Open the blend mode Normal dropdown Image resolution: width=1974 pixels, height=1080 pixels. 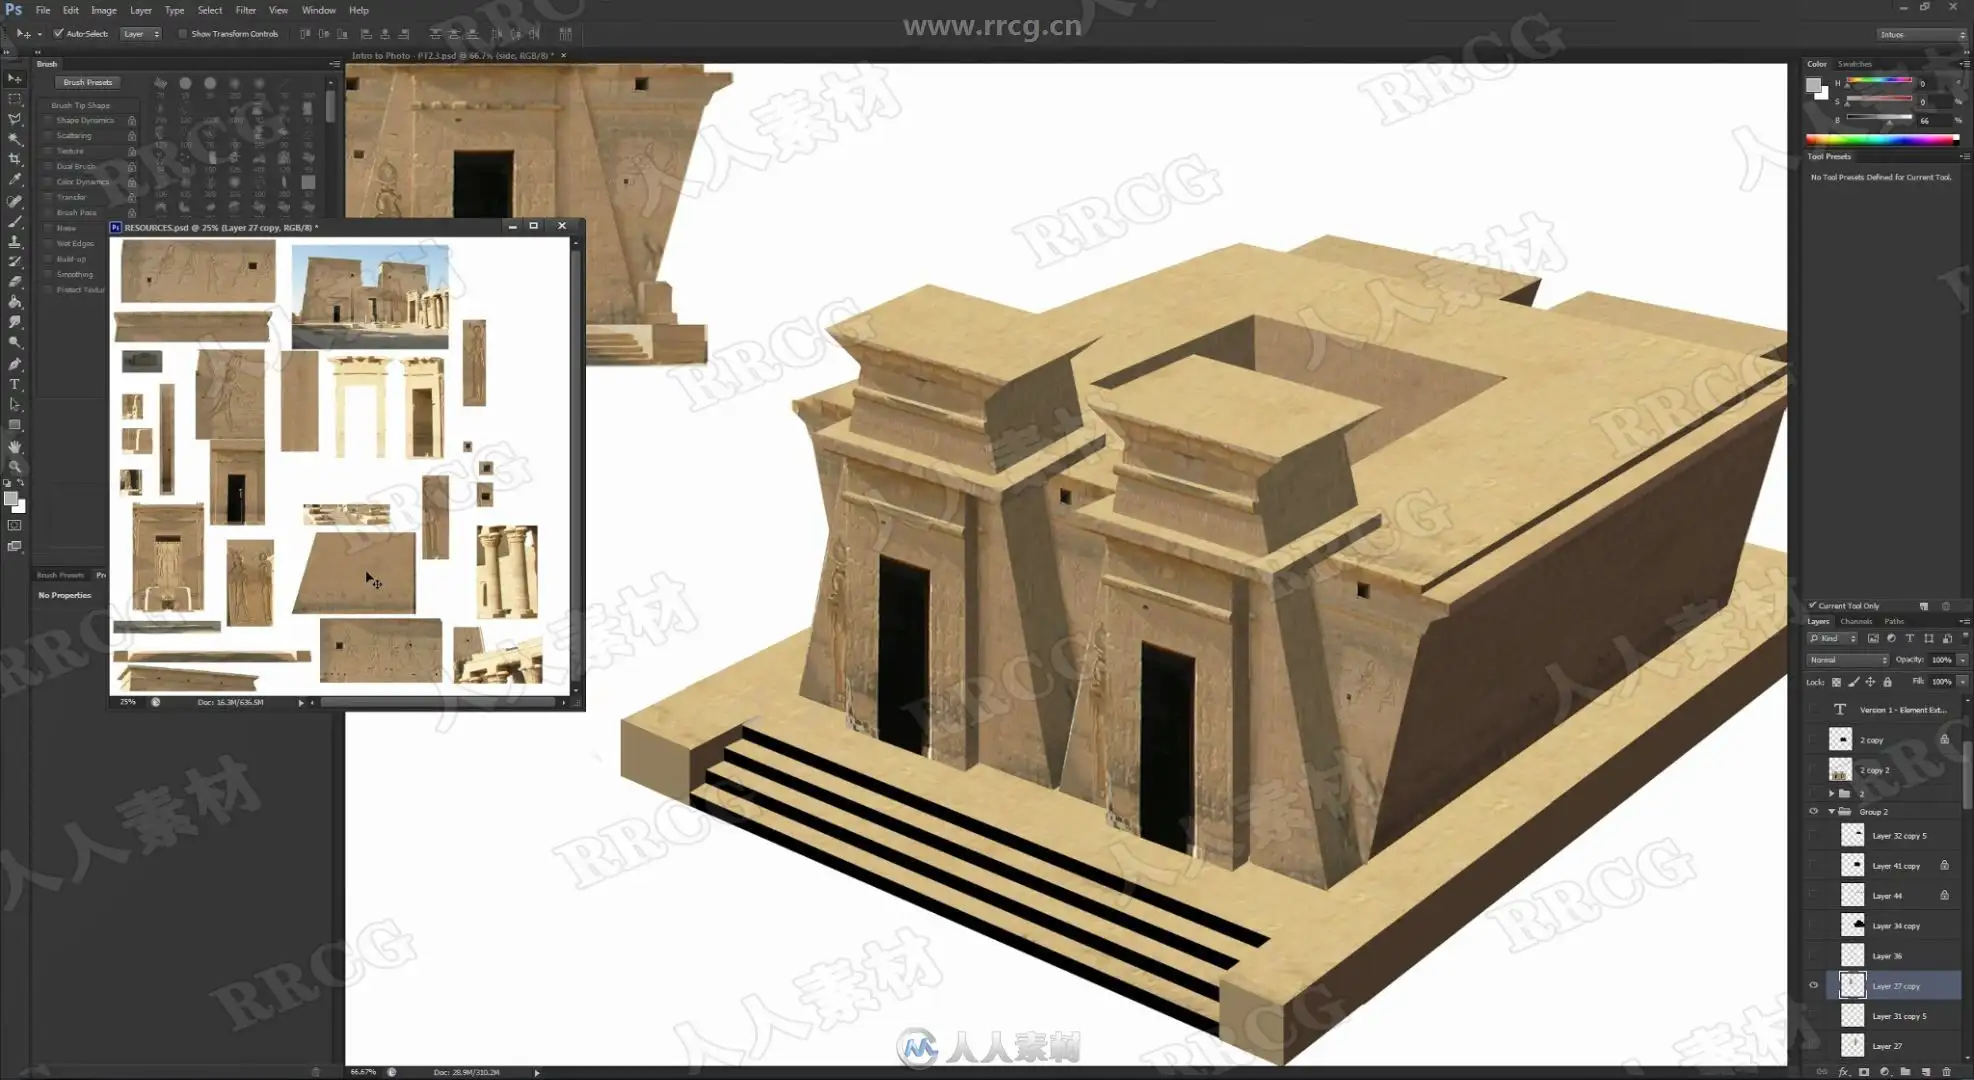[x=1847, y=660]
